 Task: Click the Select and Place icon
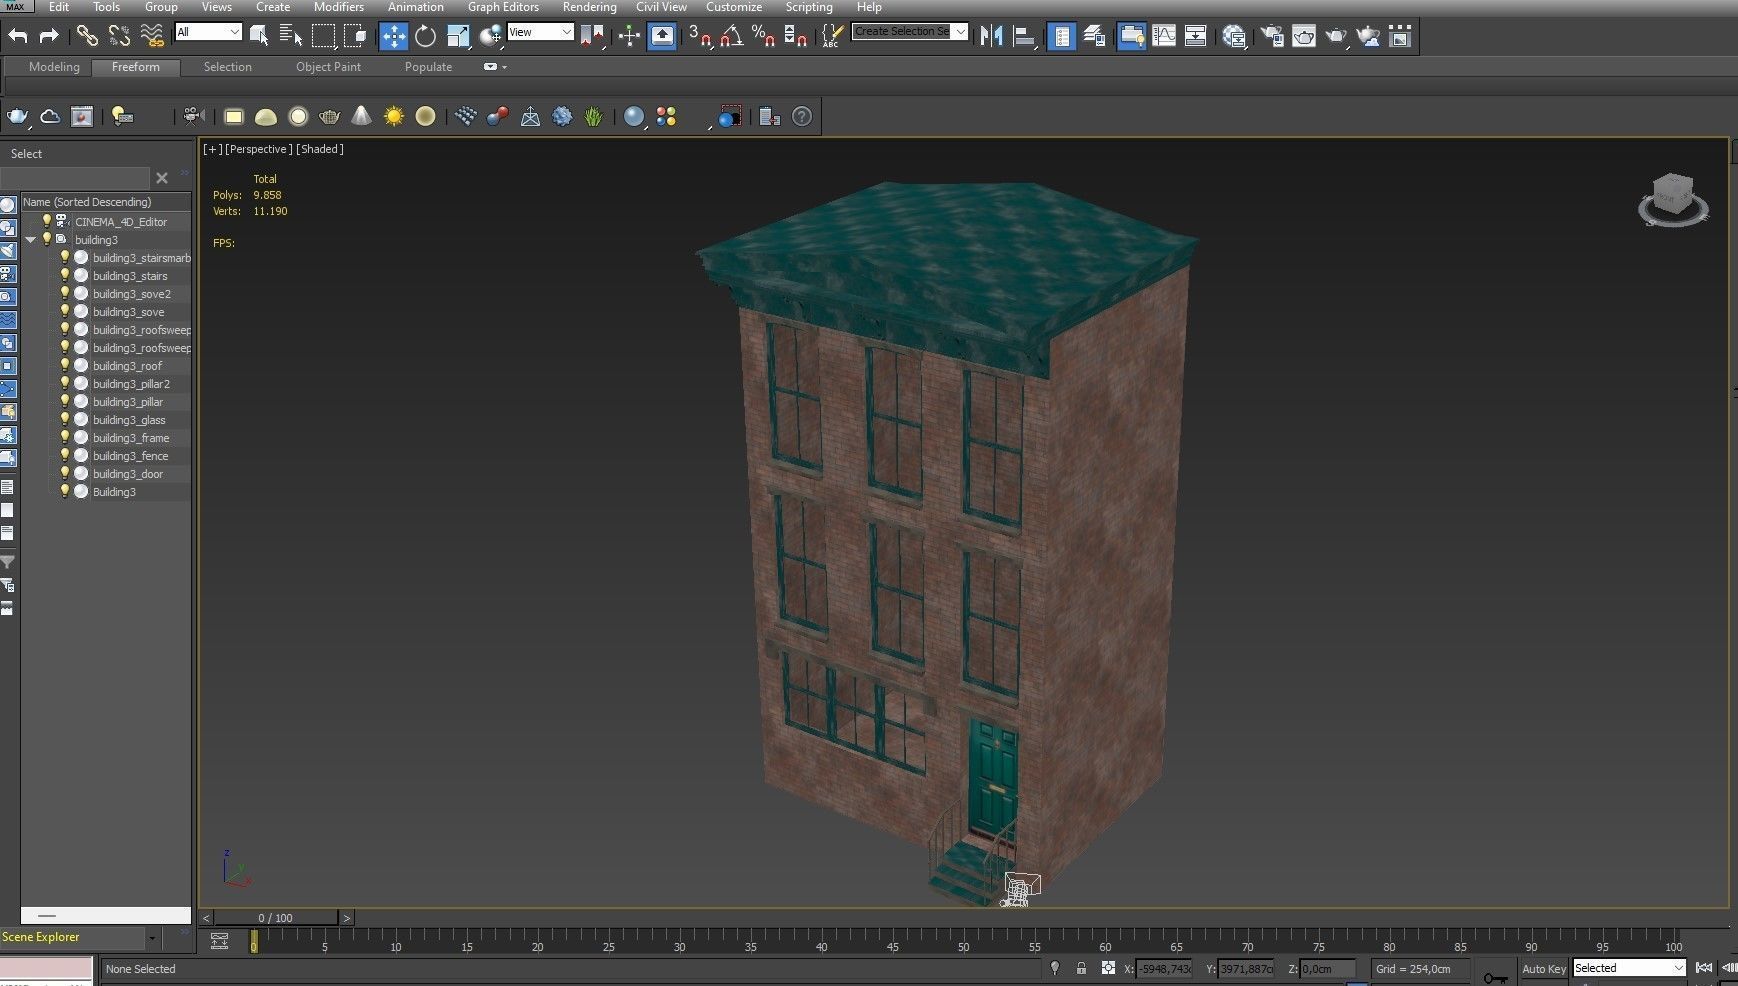[x=490, y=36]
